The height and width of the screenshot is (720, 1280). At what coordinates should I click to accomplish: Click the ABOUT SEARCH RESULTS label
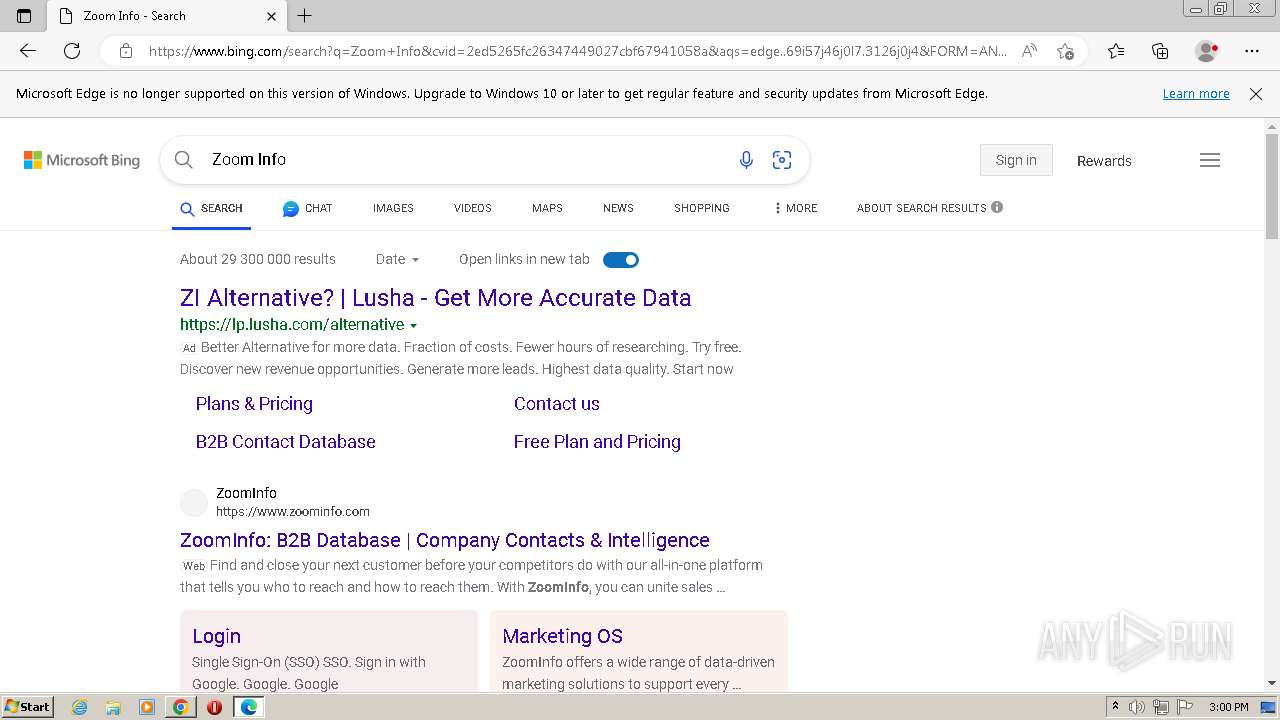click(922, 208)
